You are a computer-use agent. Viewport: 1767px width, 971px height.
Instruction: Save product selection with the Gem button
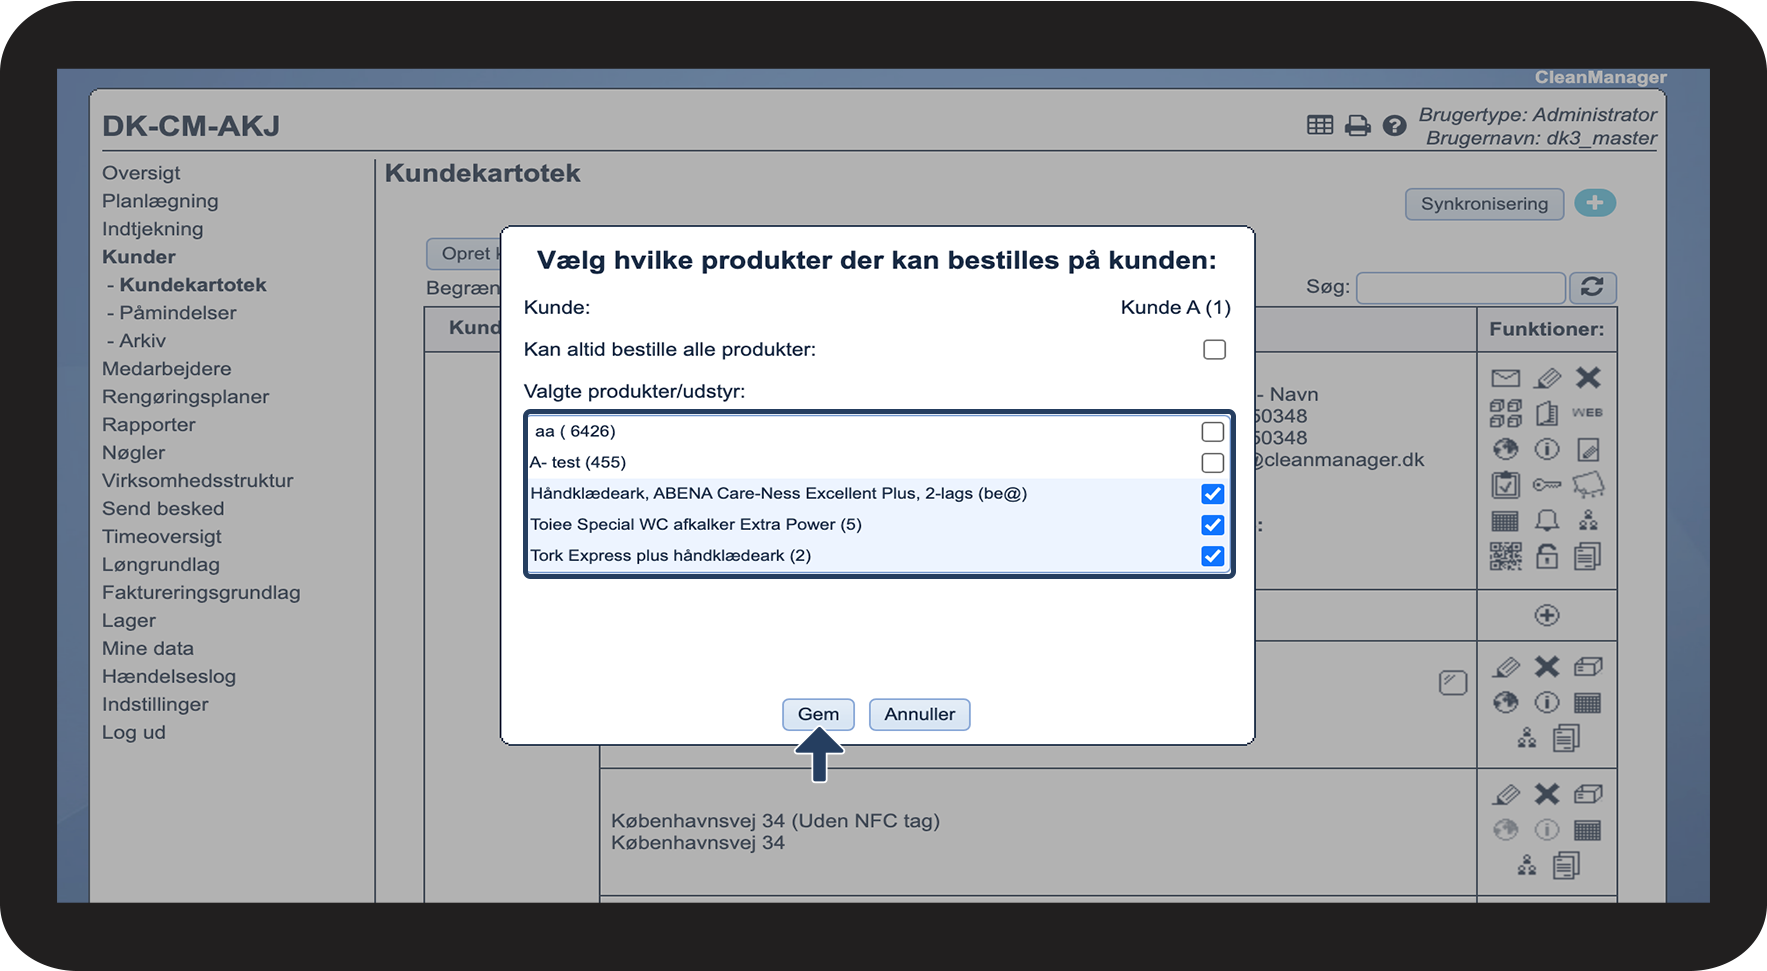(818, 714)
